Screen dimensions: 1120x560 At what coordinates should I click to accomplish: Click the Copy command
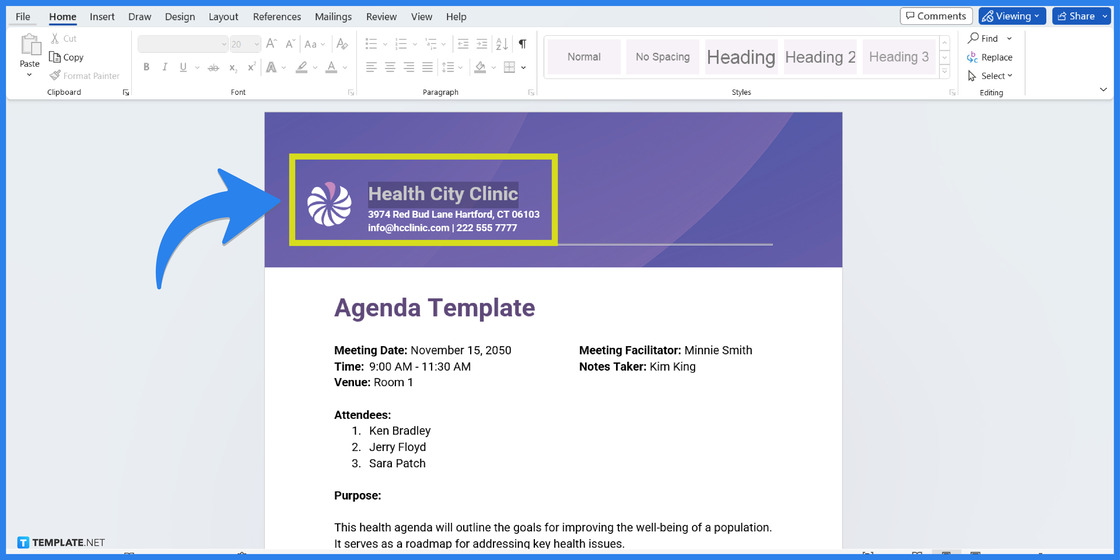point(66,57)
